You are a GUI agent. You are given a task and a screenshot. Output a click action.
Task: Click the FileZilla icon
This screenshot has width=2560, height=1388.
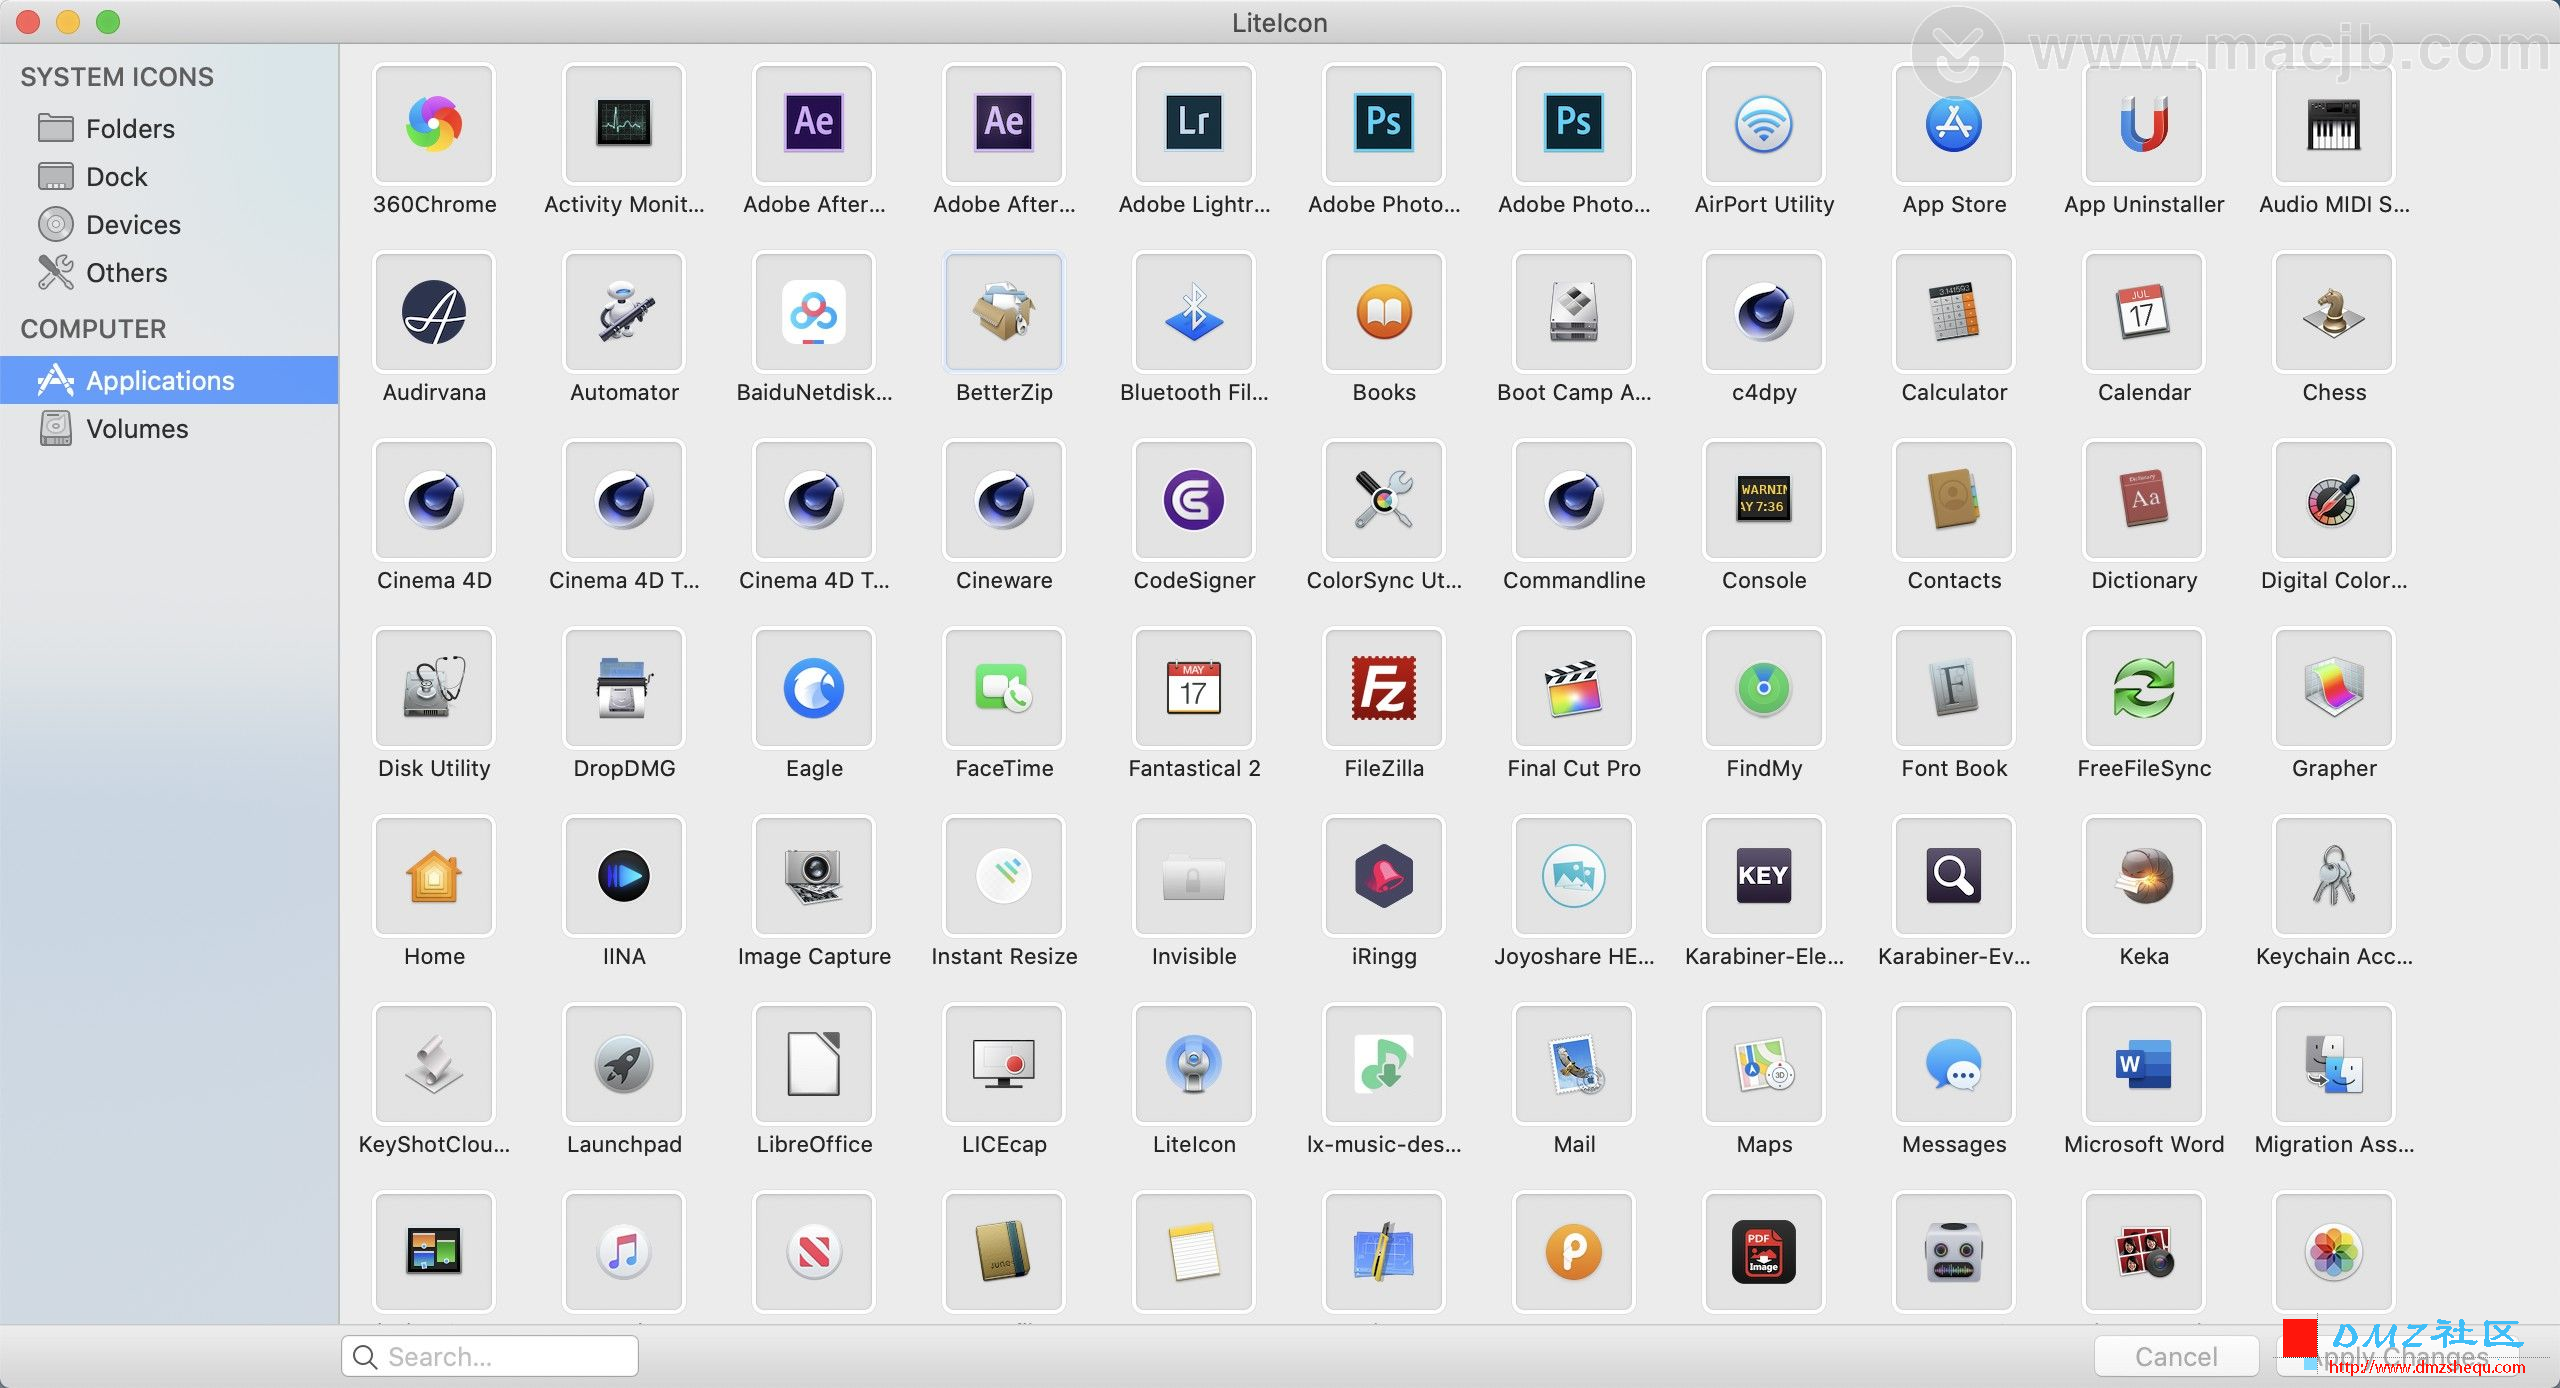point(1384,688)
